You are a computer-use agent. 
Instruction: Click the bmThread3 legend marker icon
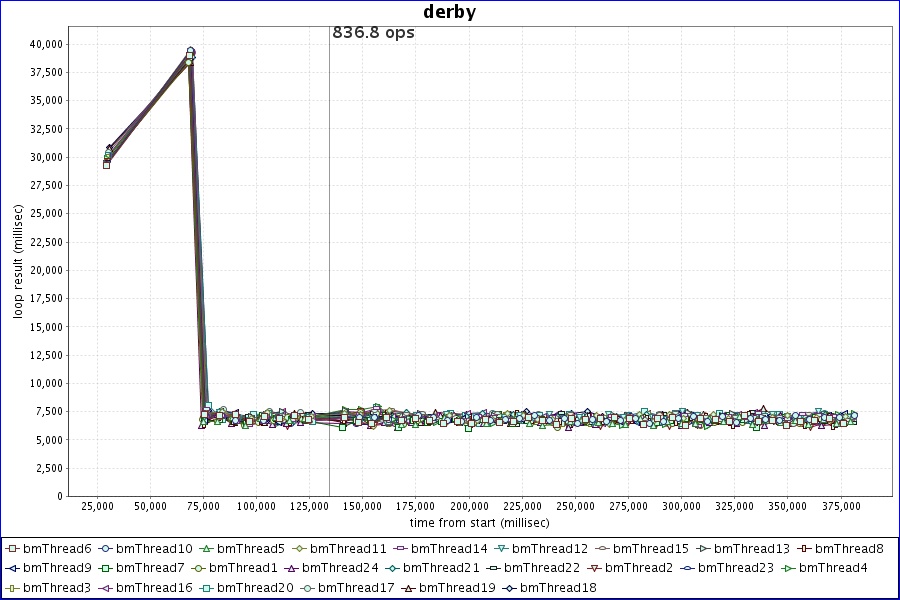coord(13,588)
